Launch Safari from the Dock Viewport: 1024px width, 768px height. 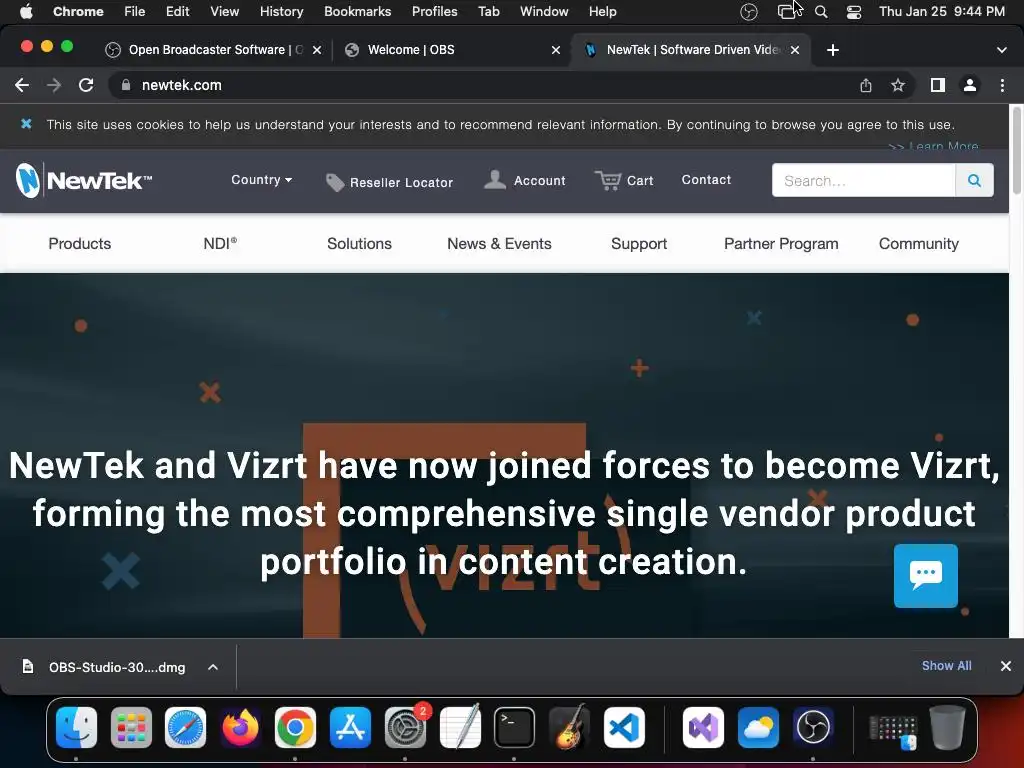tap(185, 727)
